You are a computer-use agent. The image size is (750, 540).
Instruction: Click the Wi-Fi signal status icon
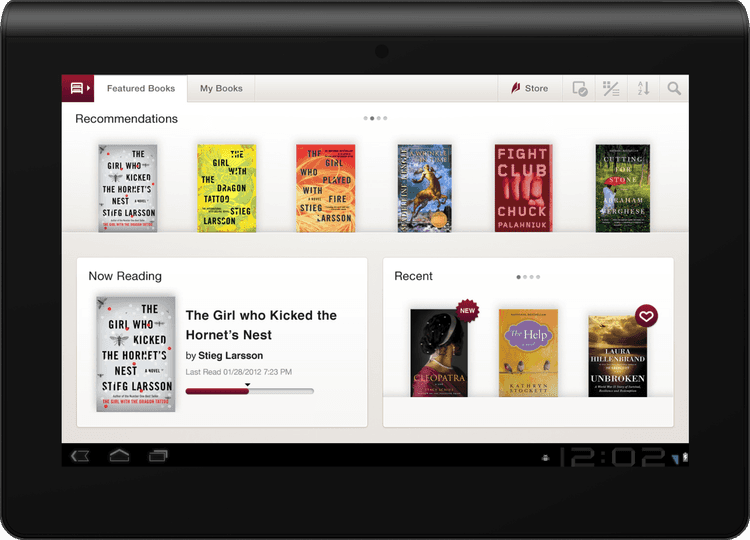(675, 459)
